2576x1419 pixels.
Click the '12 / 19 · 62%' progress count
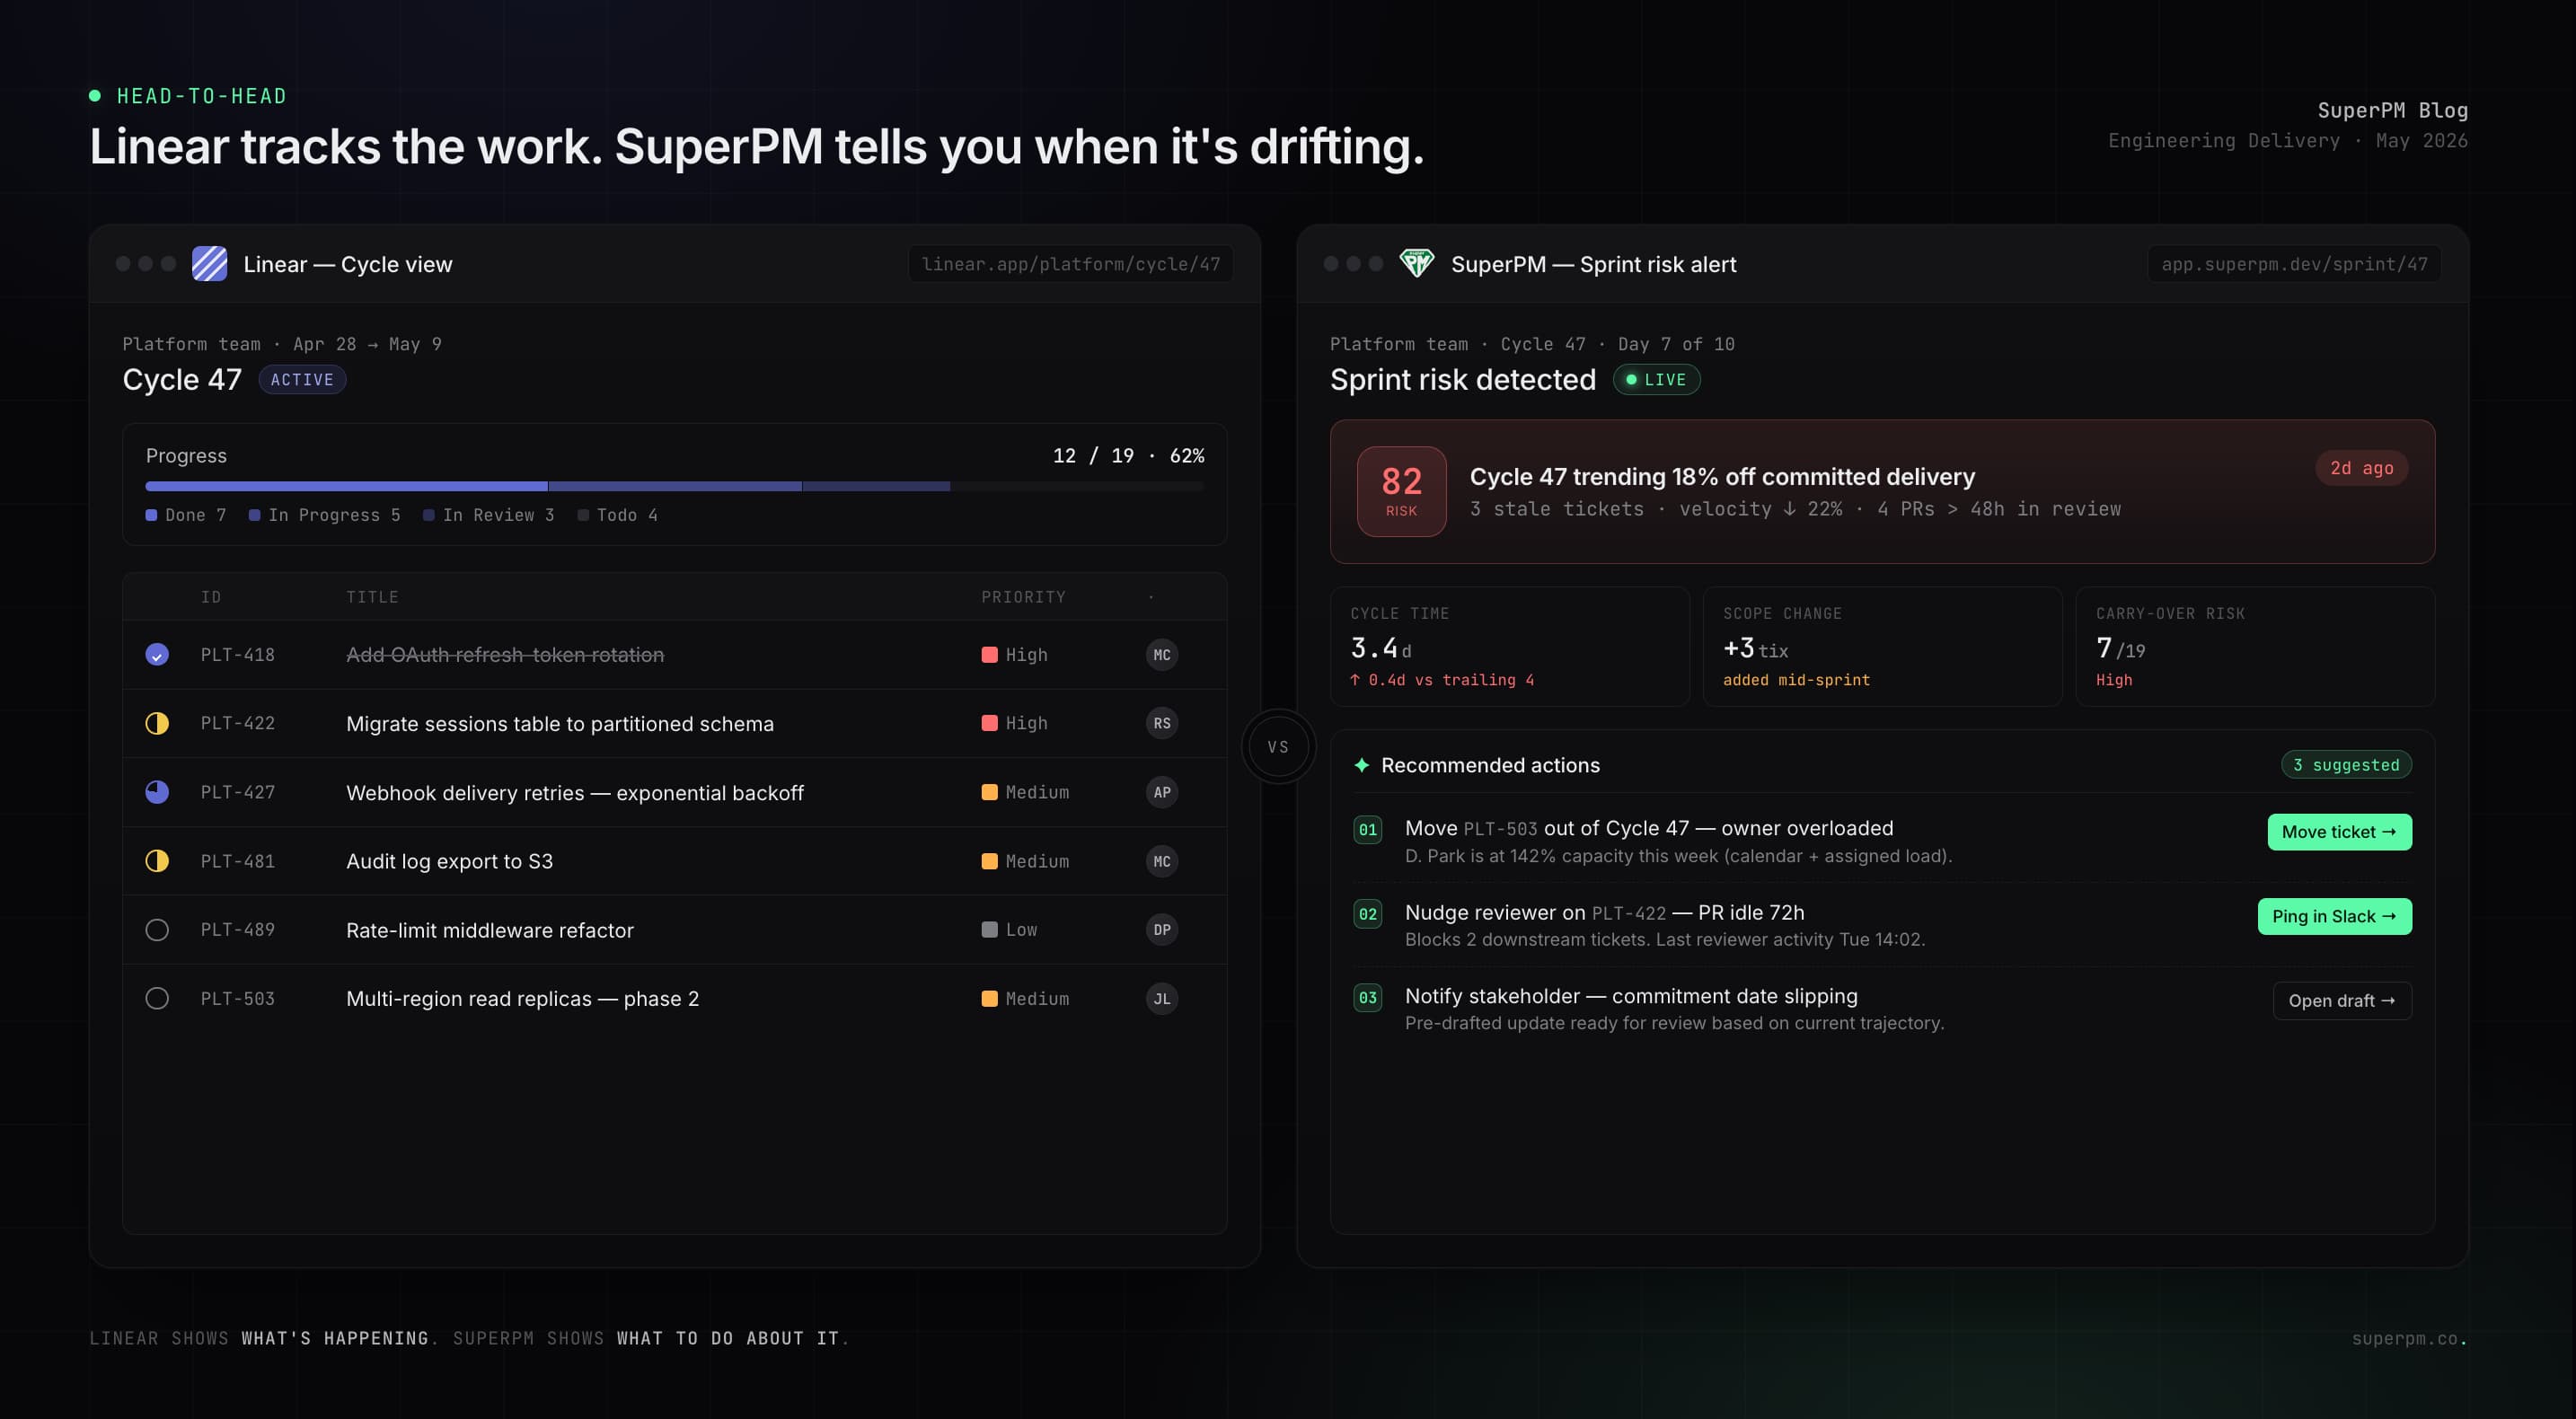(x=1128, y=456)
